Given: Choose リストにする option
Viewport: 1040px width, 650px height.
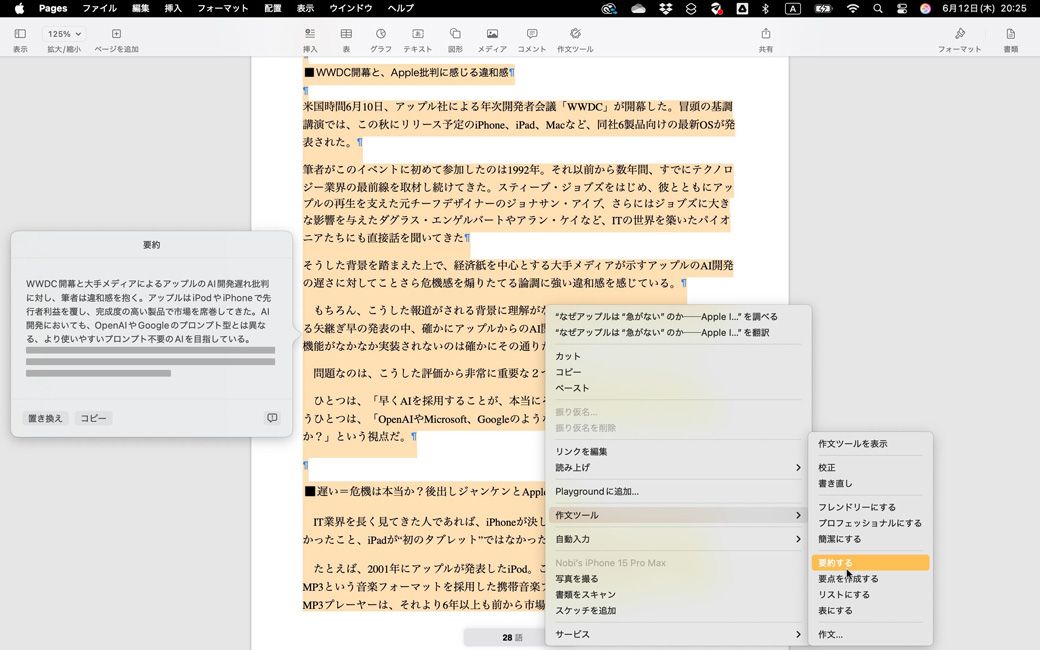Looking at the screenshot, I should pos(870,595).
